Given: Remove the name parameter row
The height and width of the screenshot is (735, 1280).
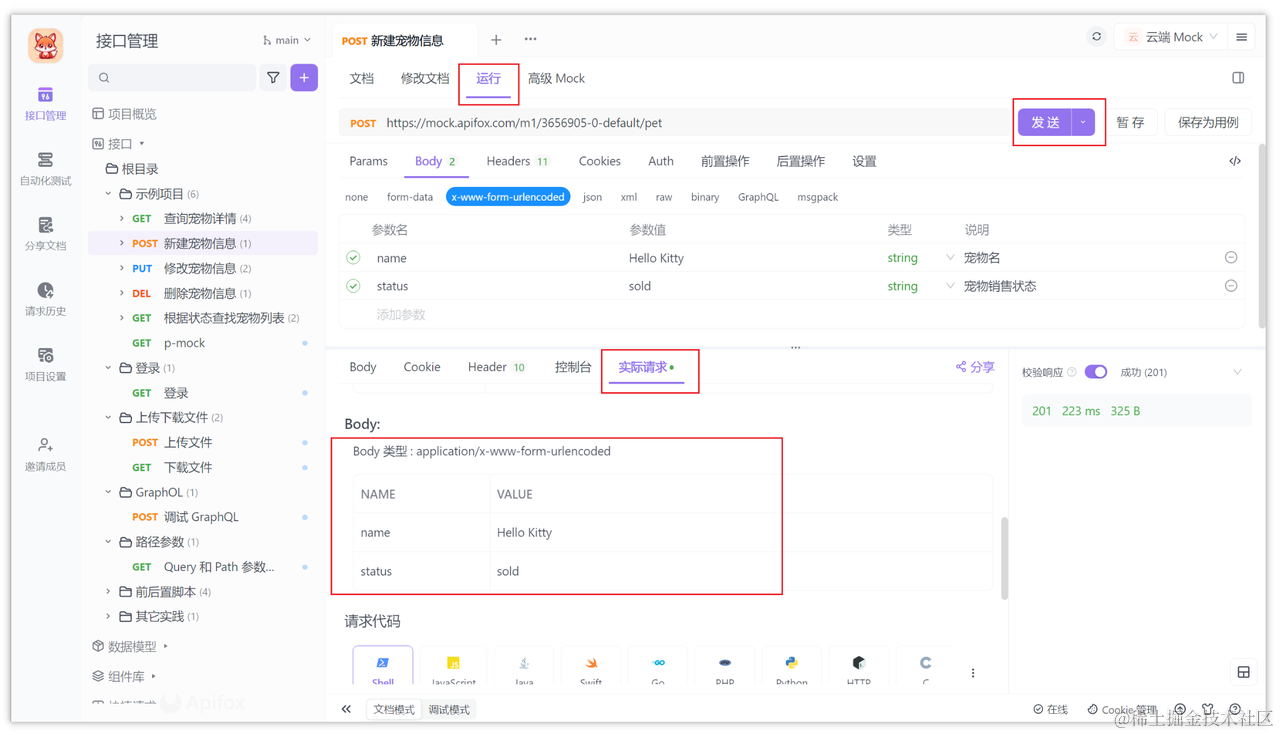Looking at the screenshot, I should 1231,258.
